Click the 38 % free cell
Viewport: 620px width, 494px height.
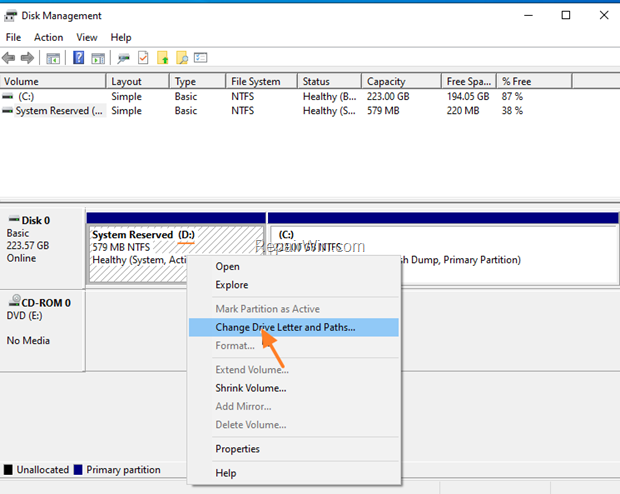(512, 111)
